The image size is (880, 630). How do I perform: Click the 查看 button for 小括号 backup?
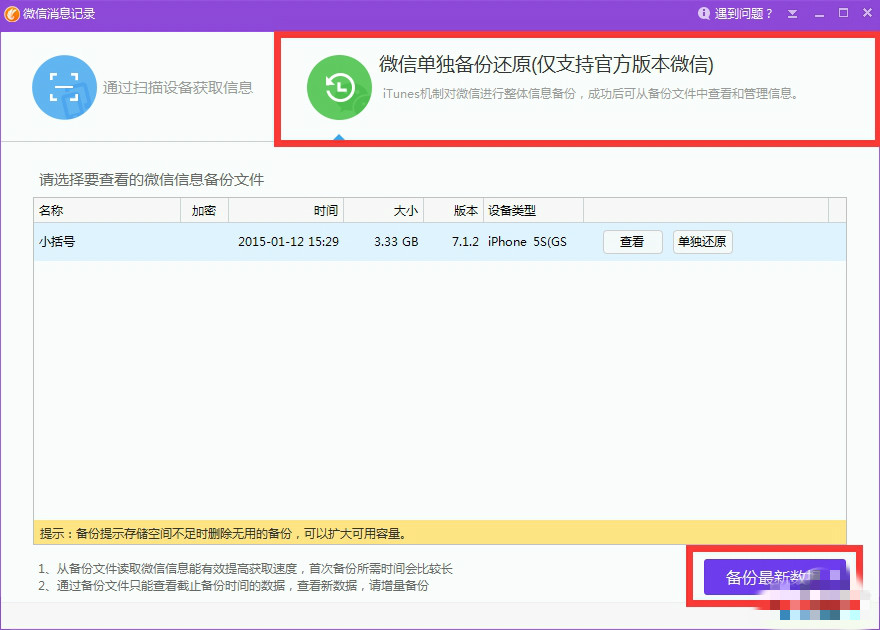click(632, 241)
